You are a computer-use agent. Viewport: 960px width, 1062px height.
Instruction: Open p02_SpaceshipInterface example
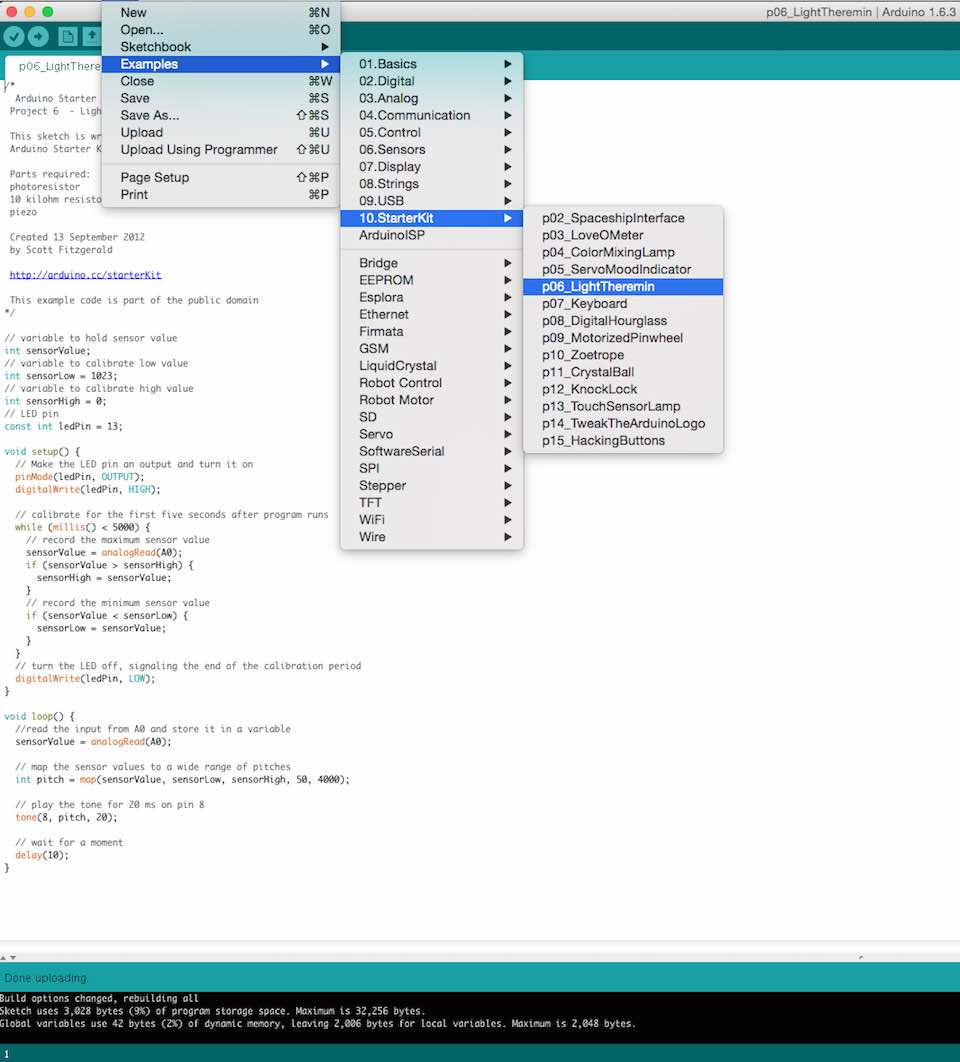click(x=623, y=218)
